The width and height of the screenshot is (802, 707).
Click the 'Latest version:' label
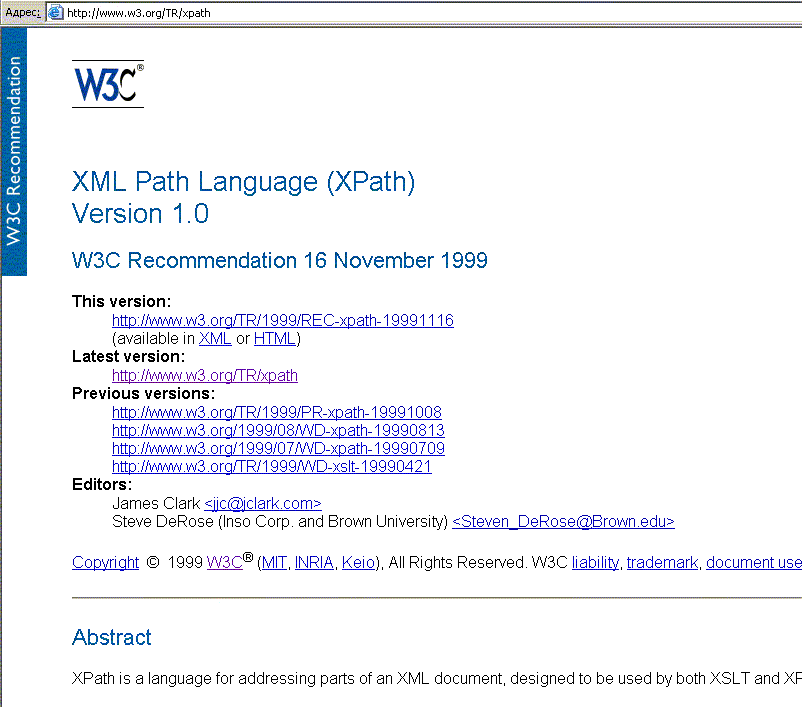pyautogui.click(x=128, y=357)
